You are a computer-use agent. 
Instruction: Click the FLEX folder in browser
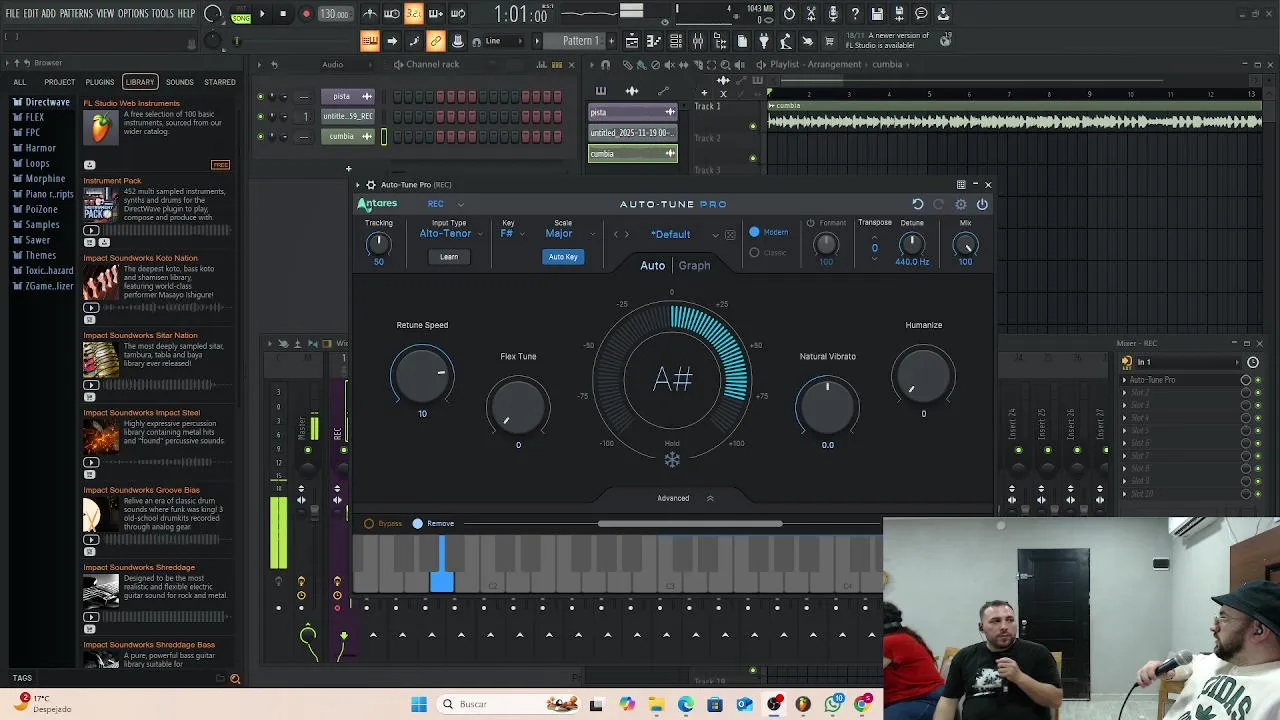(x=35, y=117)
